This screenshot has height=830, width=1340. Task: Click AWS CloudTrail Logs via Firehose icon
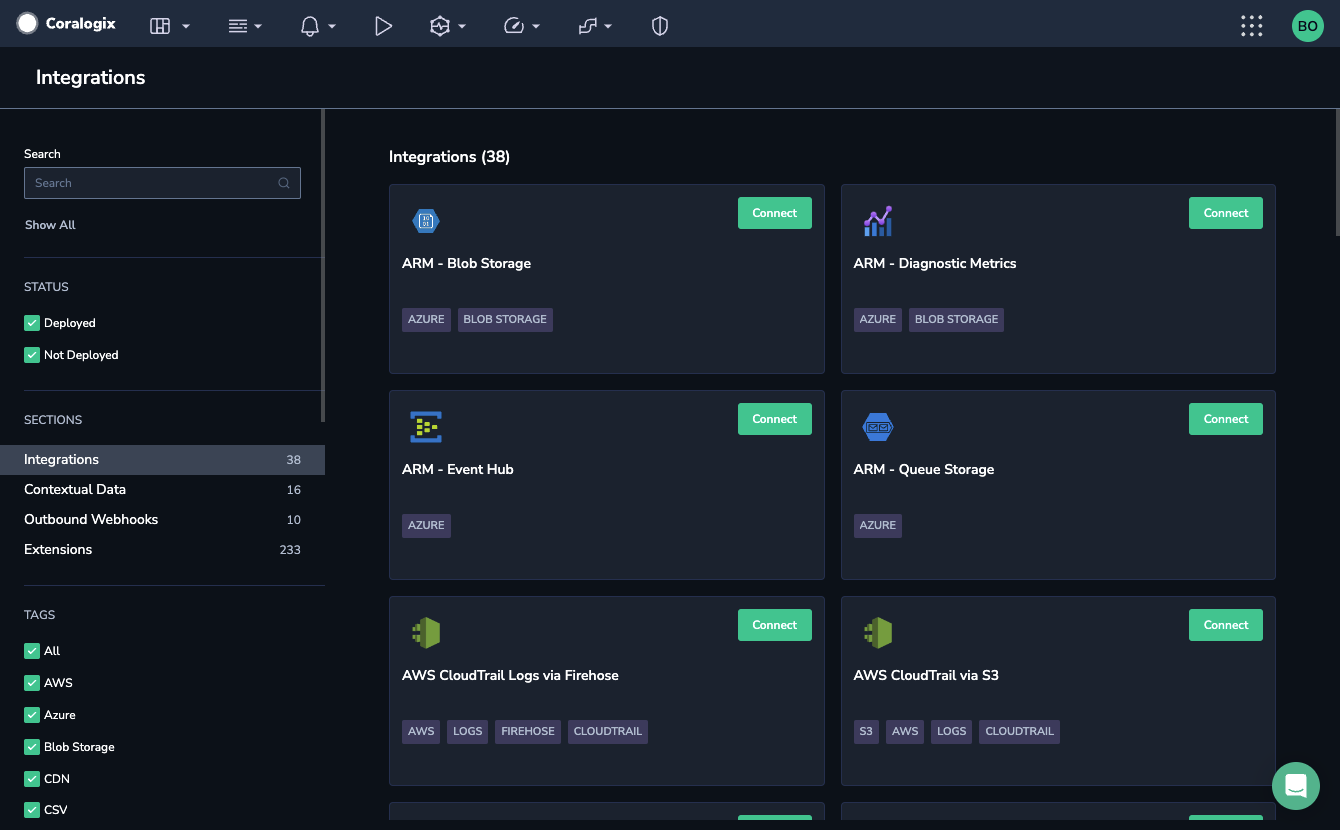426,633
